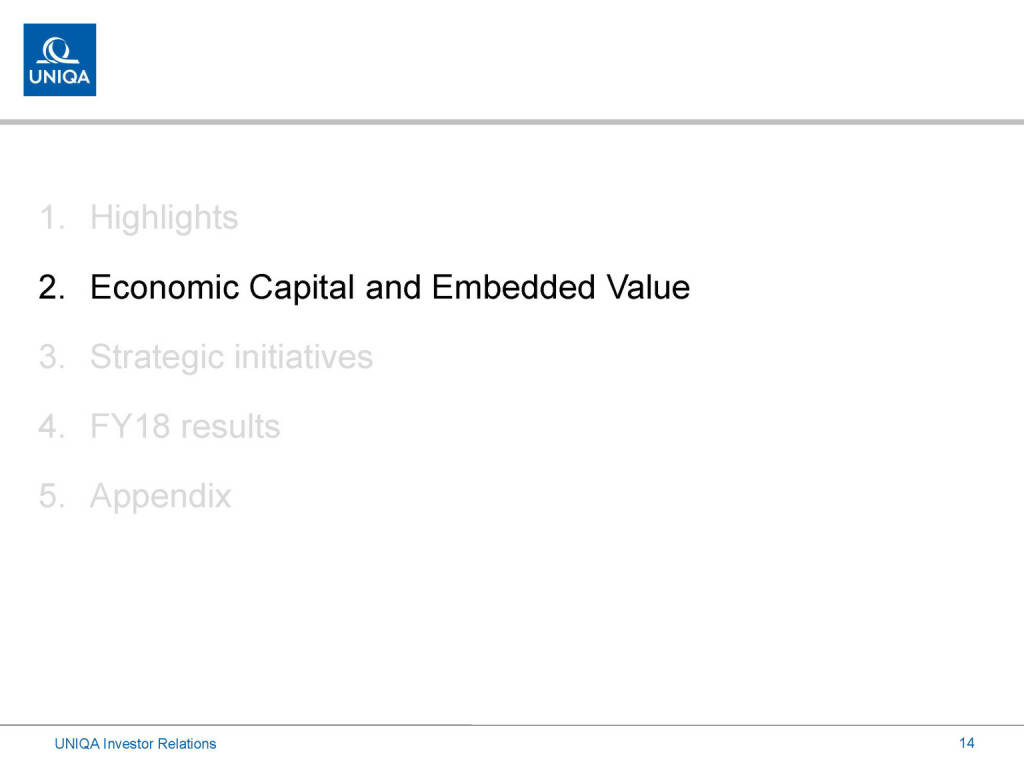Click the number 4 before FY18 results
Viewport: 1024px width, 768px height.
point(50,427)
